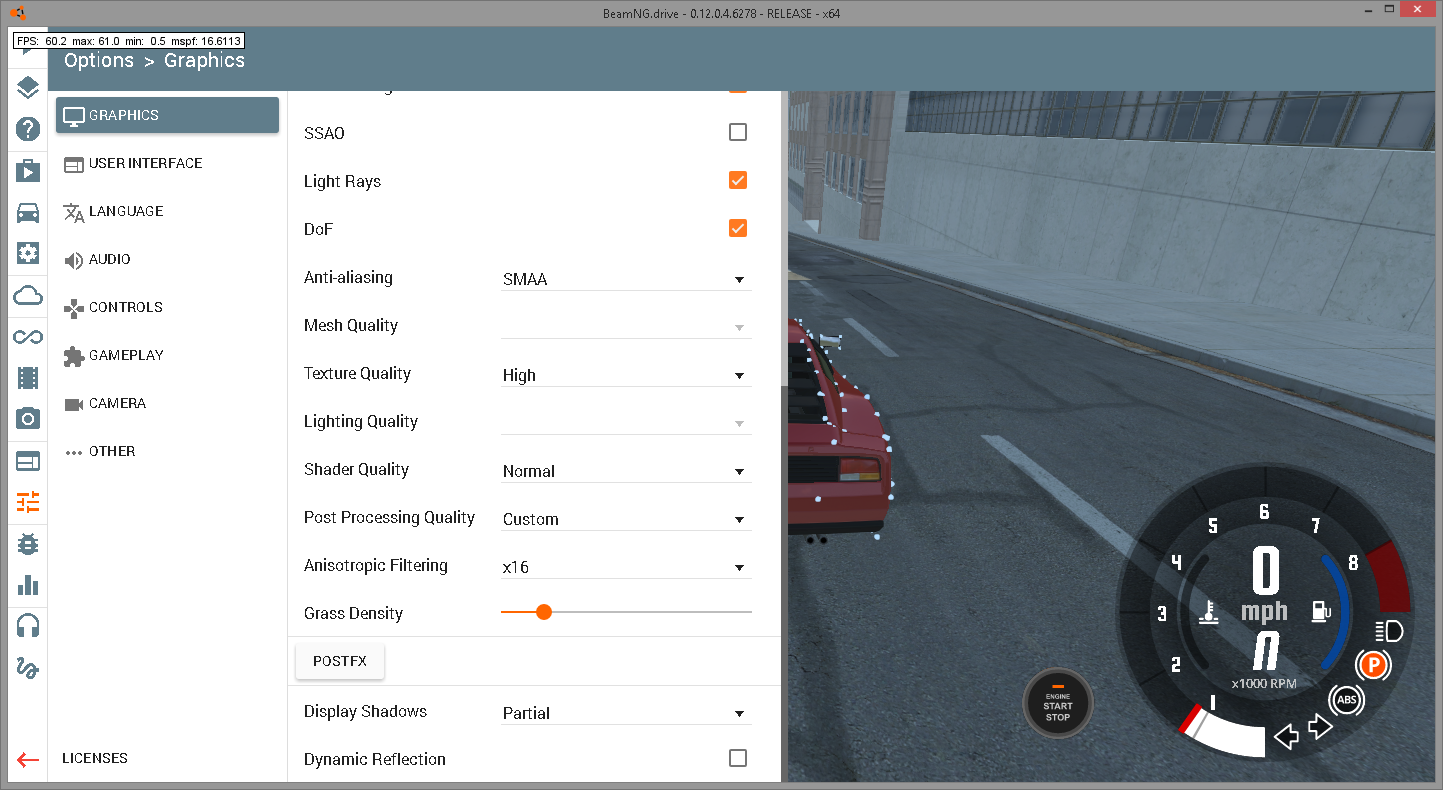Switch to Audio options
The height and width of the screenshot is (790, 1443).
coord(167,259)
